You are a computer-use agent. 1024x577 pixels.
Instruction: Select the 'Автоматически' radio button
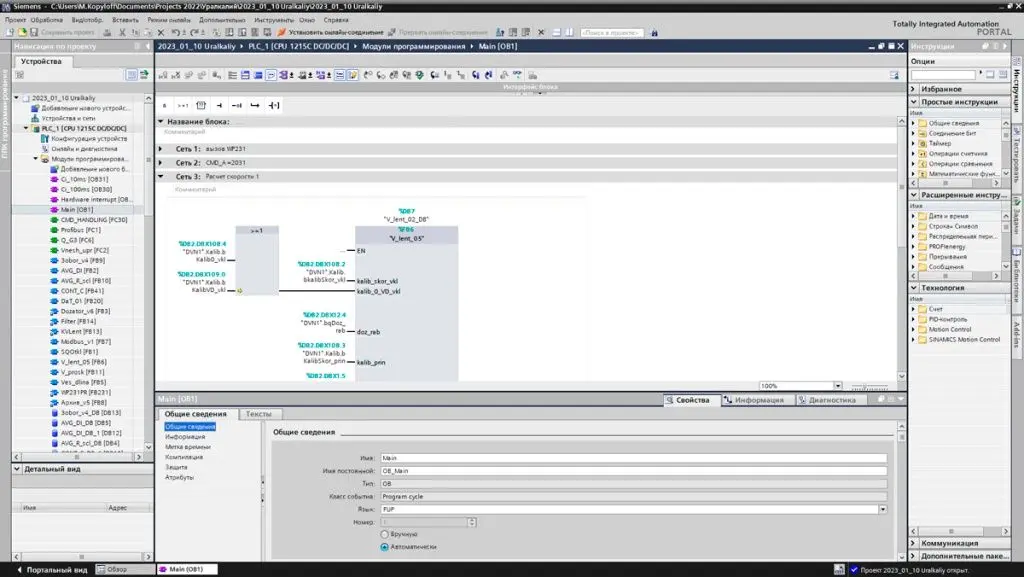coord(385,547)
